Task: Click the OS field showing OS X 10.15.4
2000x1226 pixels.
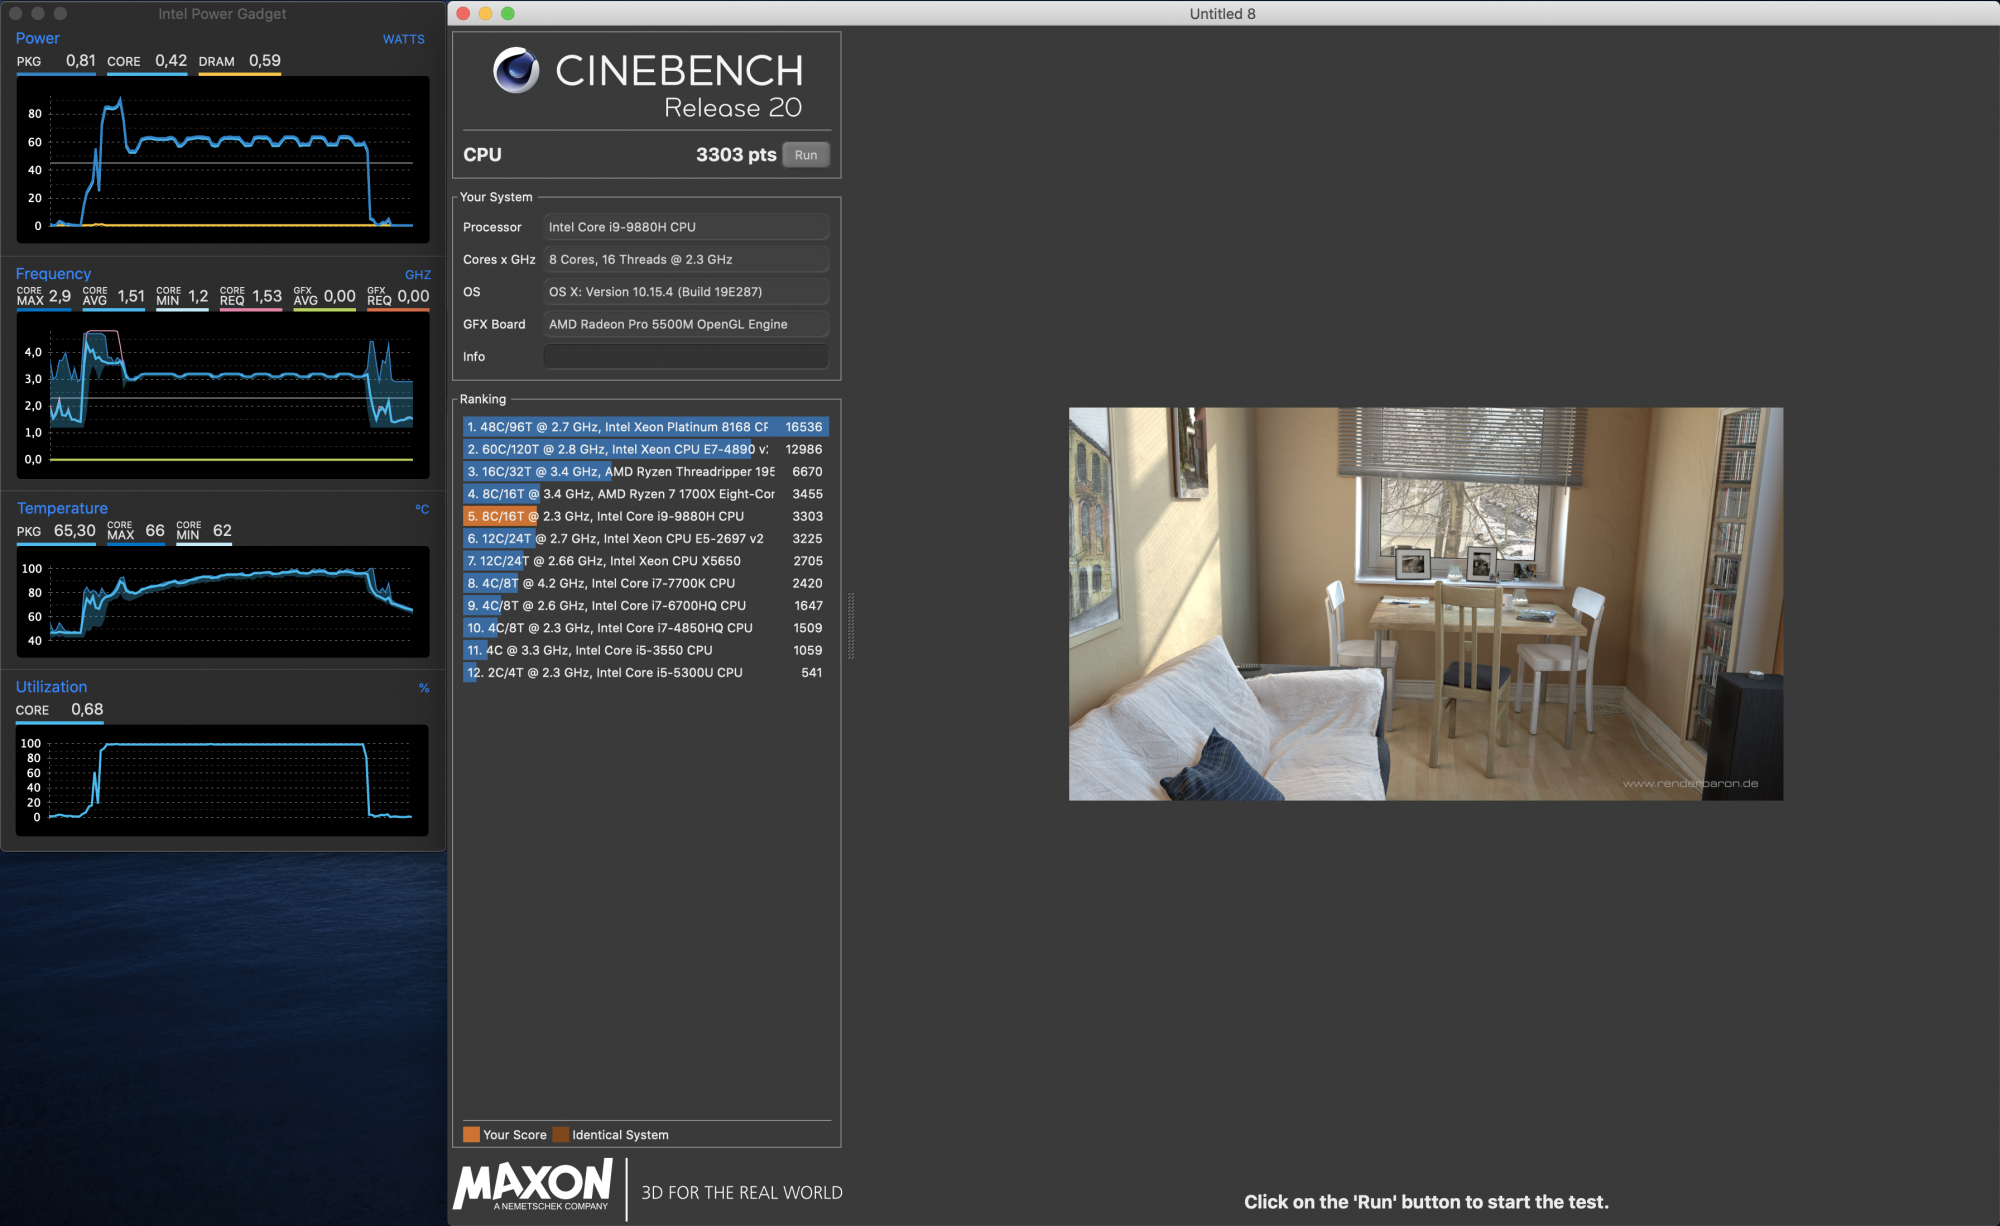Action: [x=684, y=291]
